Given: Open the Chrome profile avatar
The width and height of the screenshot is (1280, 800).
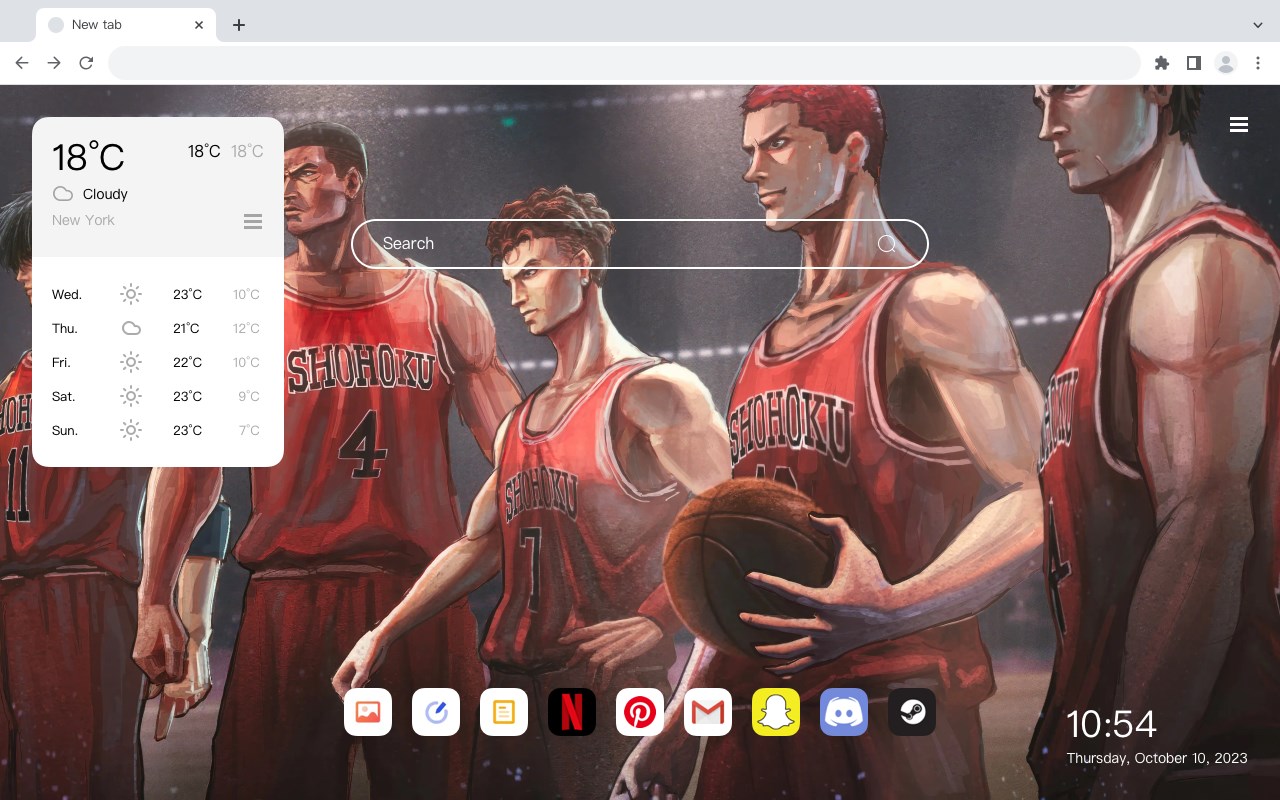Looking at the screenshot, I should [x=1226, y=63].
